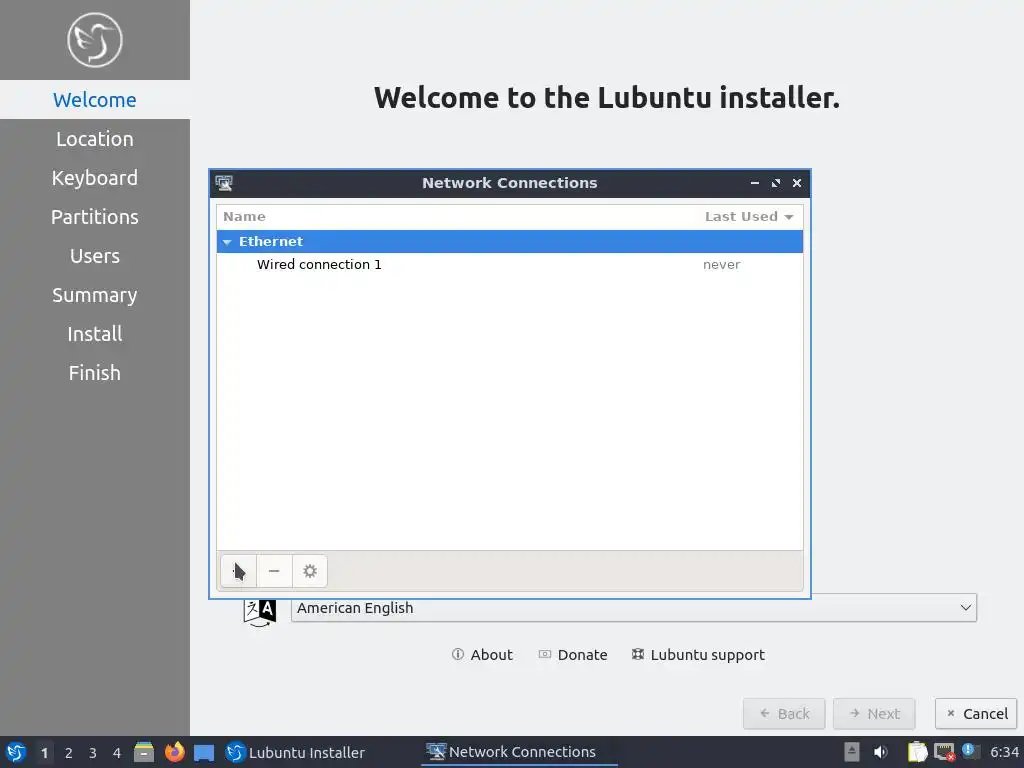Switch to Network Connections taskbar entry
This screenshot has height=768, width=1024.
(x=519, y=752)
